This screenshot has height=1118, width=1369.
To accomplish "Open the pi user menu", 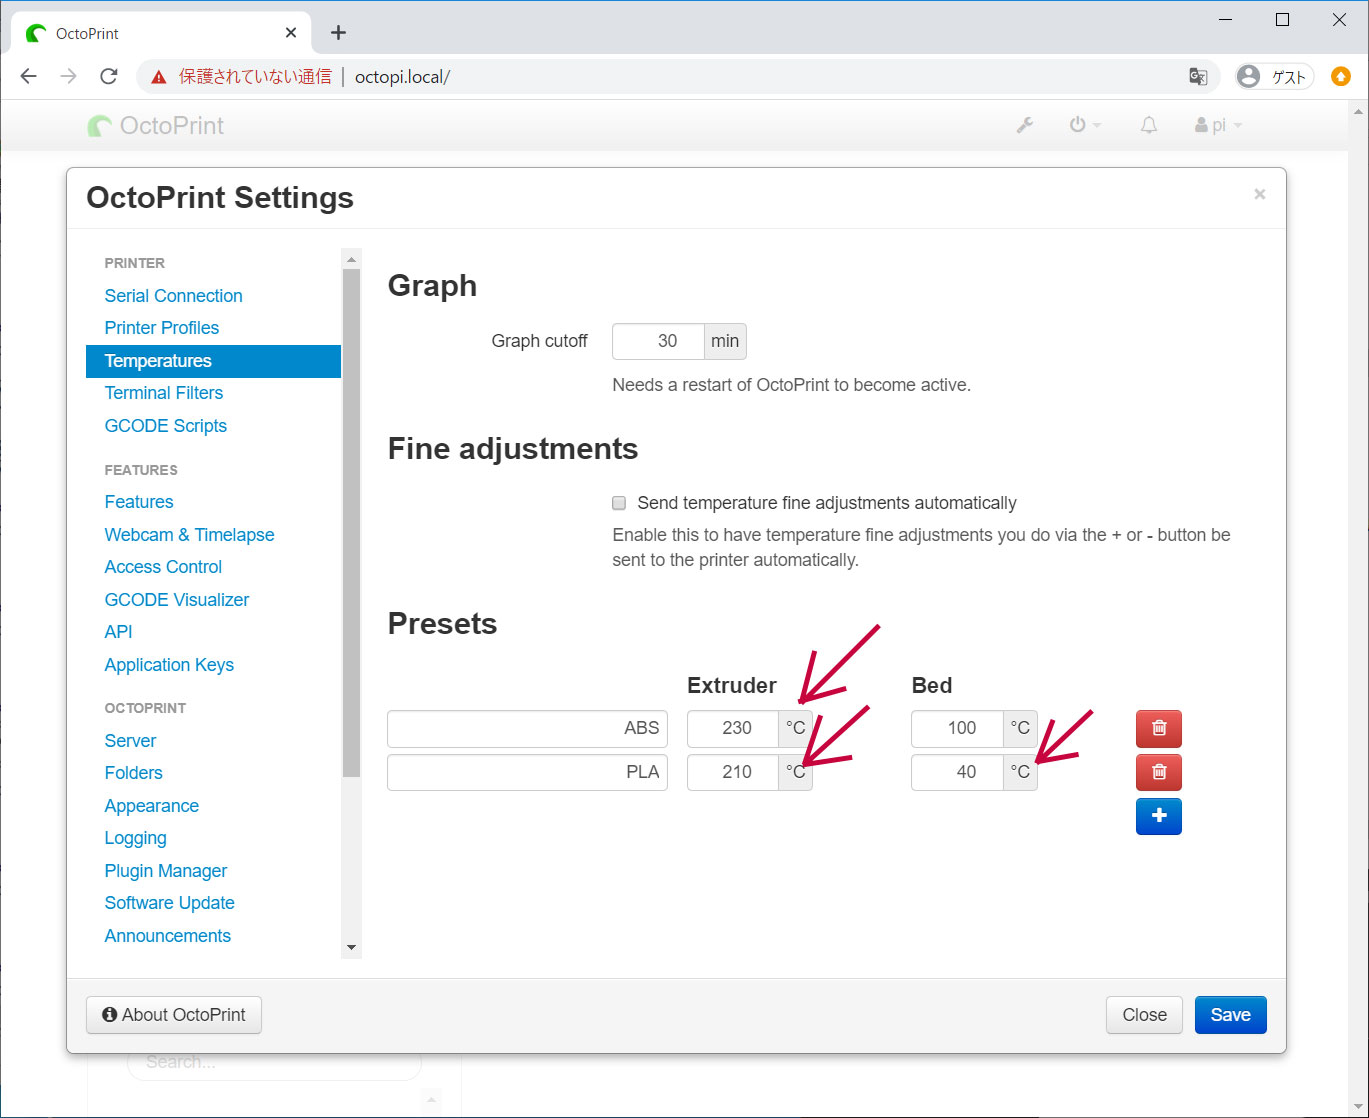I will (1218, 125).
